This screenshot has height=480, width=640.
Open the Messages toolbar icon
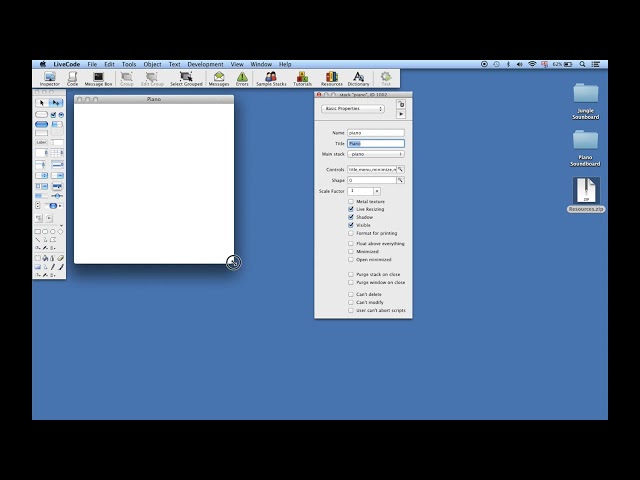(x=219, y=79)
